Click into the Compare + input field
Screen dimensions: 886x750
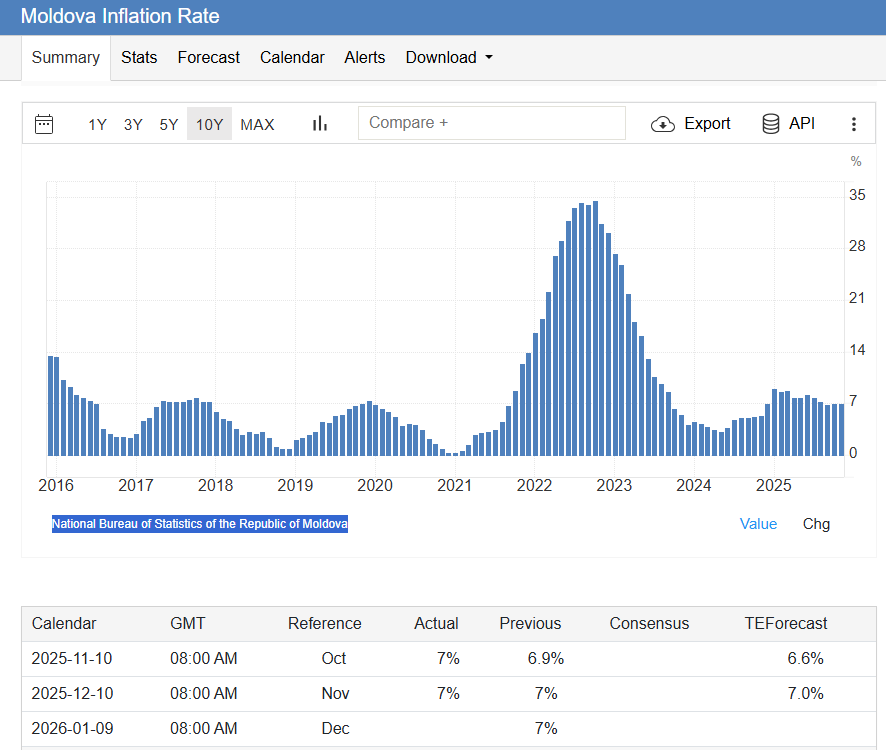point(492,123)
